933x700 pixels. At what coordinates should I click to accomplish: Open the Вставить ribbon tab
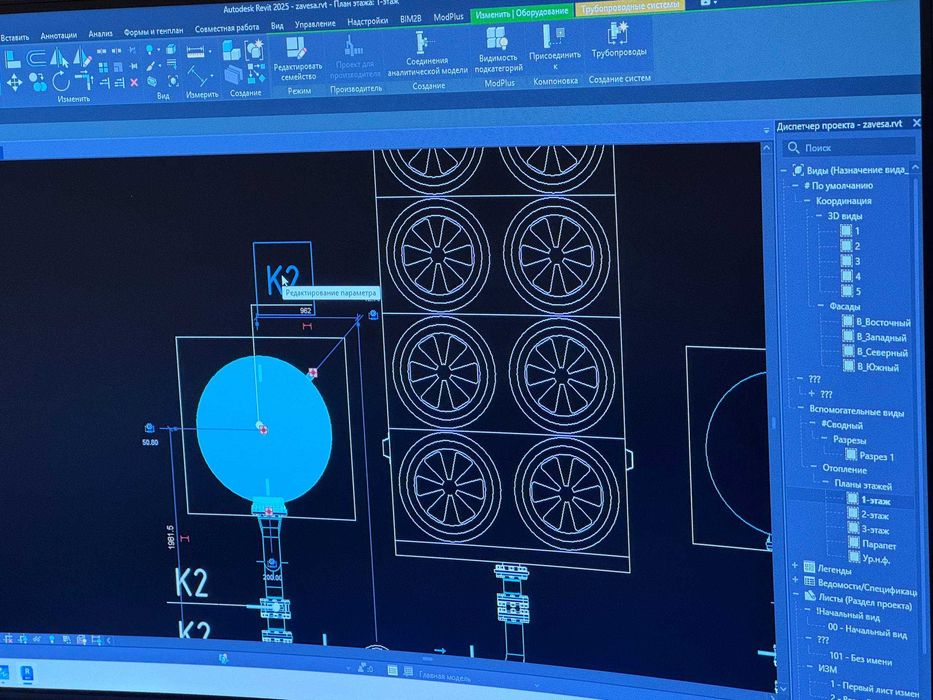tap(14, 37)
